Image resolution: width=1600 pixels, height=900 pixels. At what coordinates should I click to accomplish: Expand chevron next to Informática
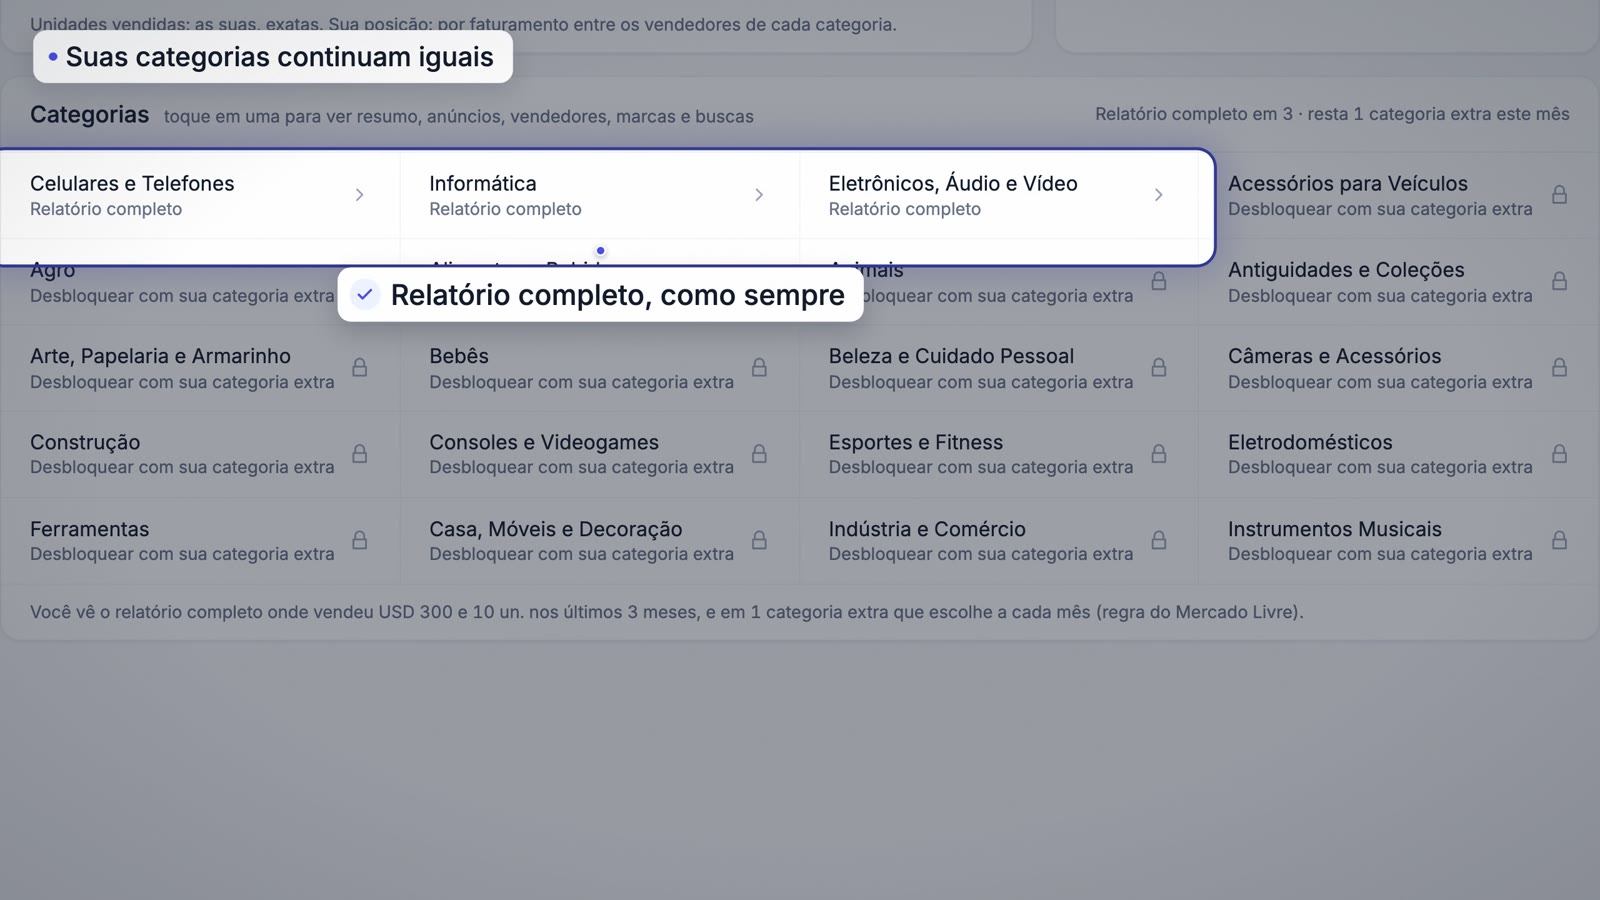(759, 195)
